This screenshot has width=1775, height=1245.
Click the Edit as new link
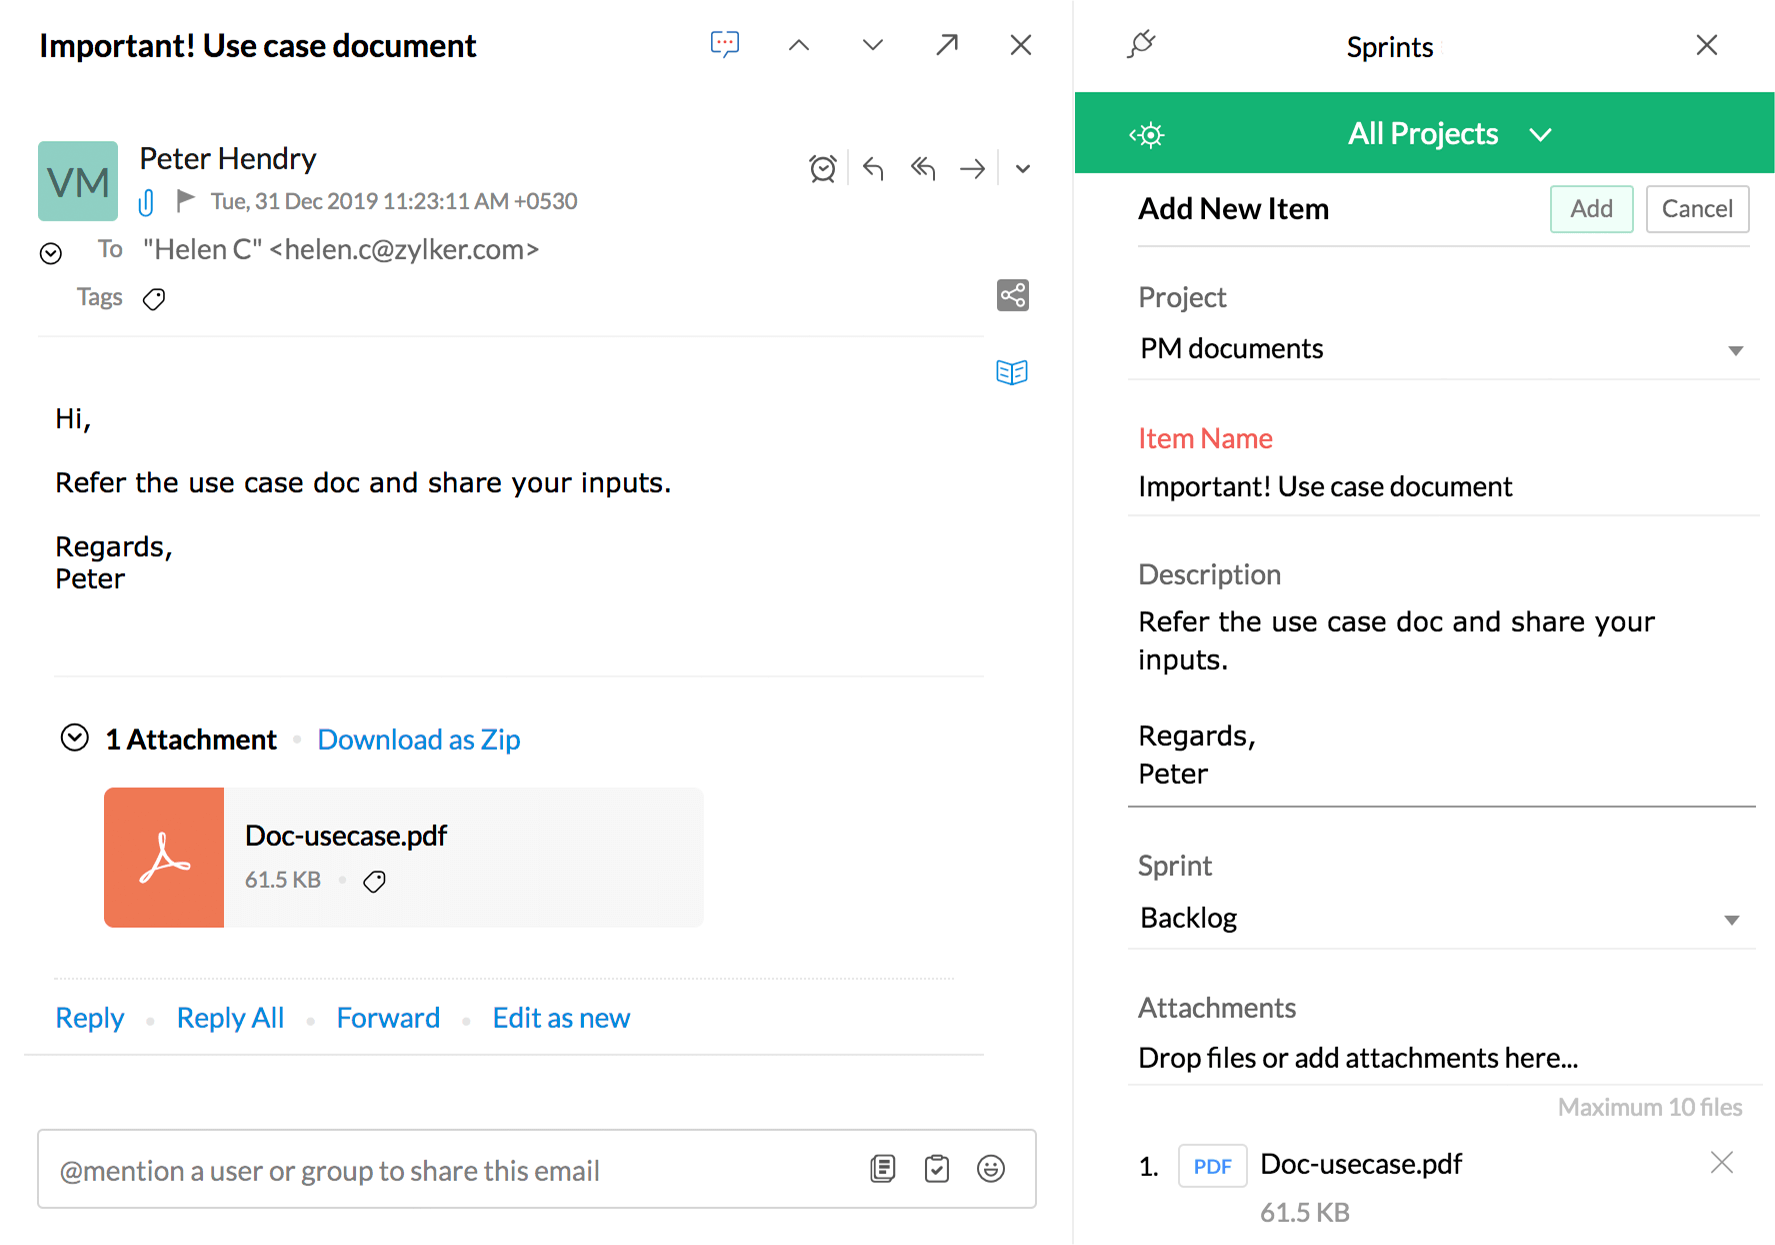(x=561, y=1018)
